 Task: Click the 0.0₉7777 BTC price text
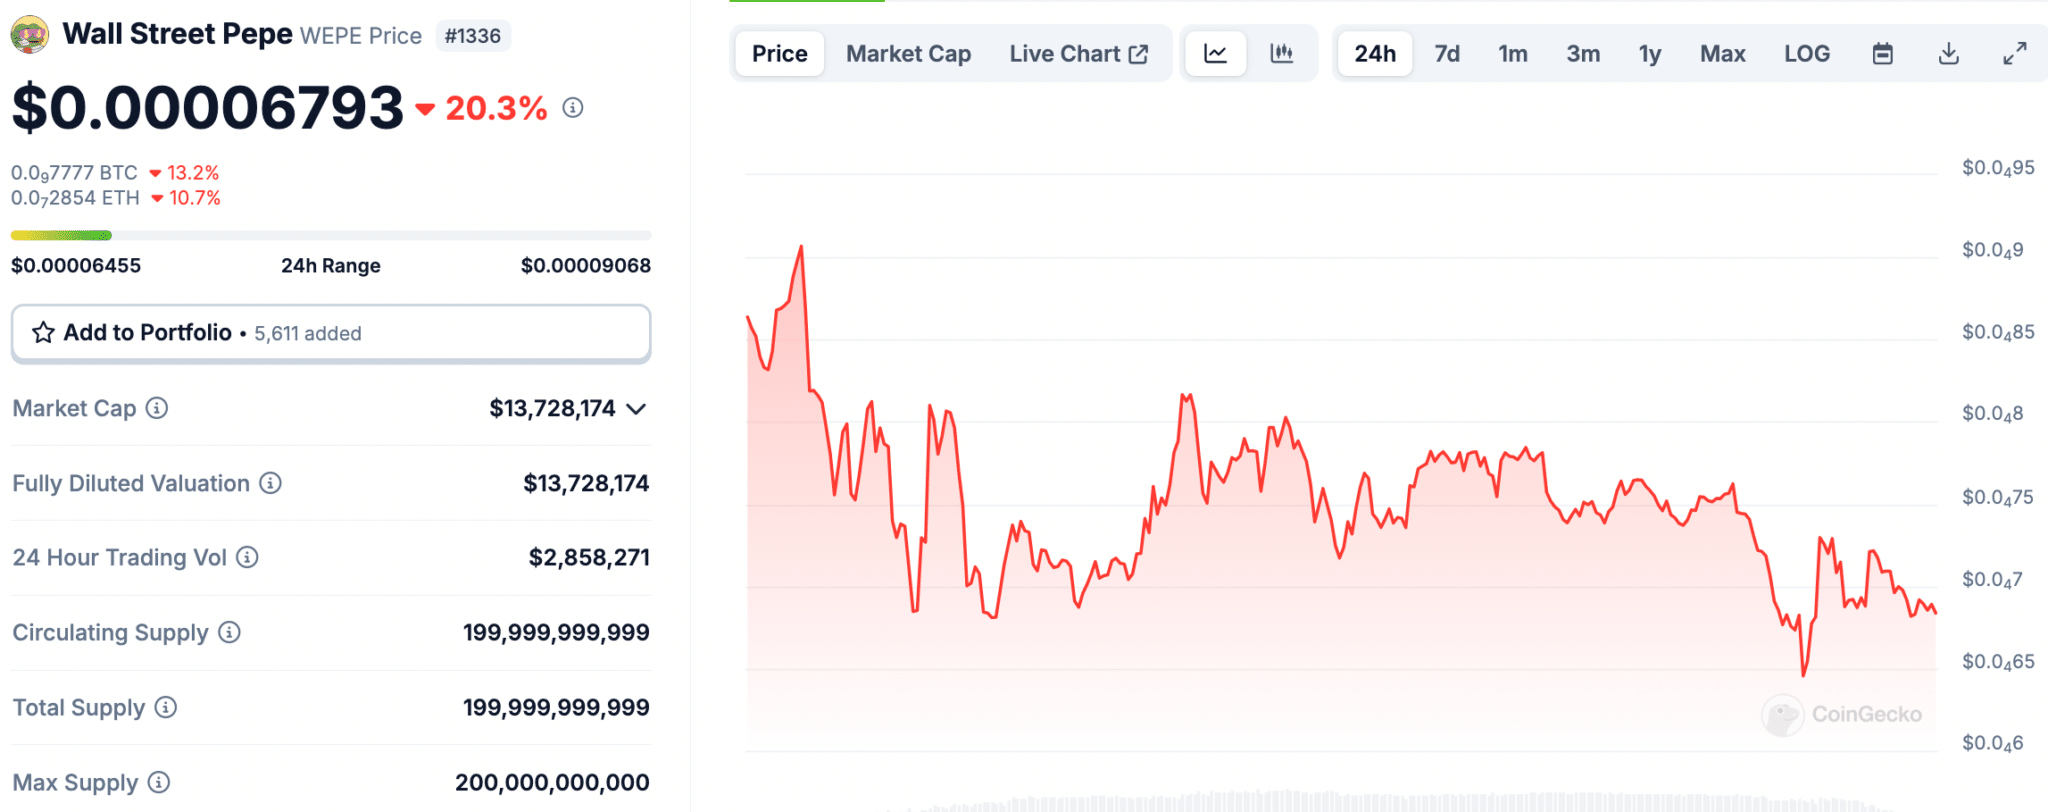coord(74,173)
